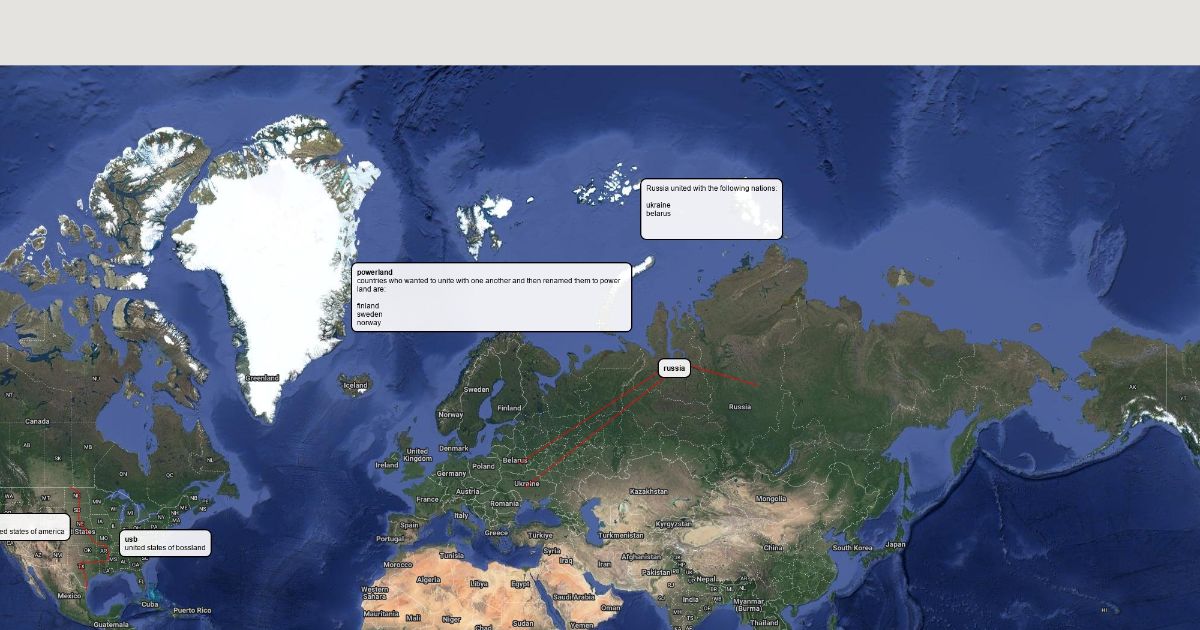This screenshot has width=1200, height=630.
Task: Click the United Kingdom map label
Action: pyautogui.click(x=417, y=455)
